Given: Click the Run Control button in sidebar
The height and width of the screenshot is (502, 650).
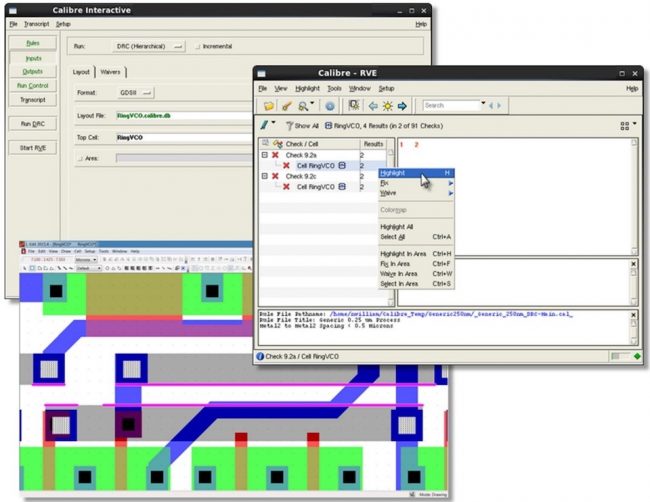Looking at the screenshot, I should pos(33,85).
